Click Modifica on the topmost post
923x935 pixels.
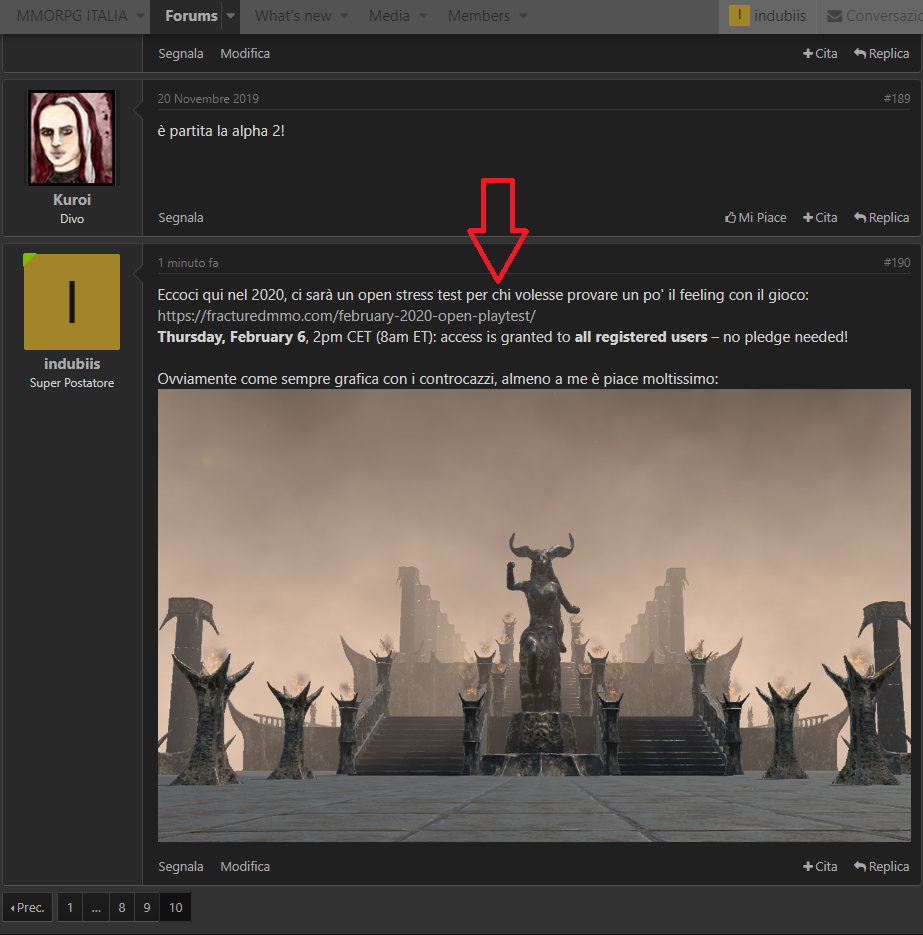coord(245,54)
